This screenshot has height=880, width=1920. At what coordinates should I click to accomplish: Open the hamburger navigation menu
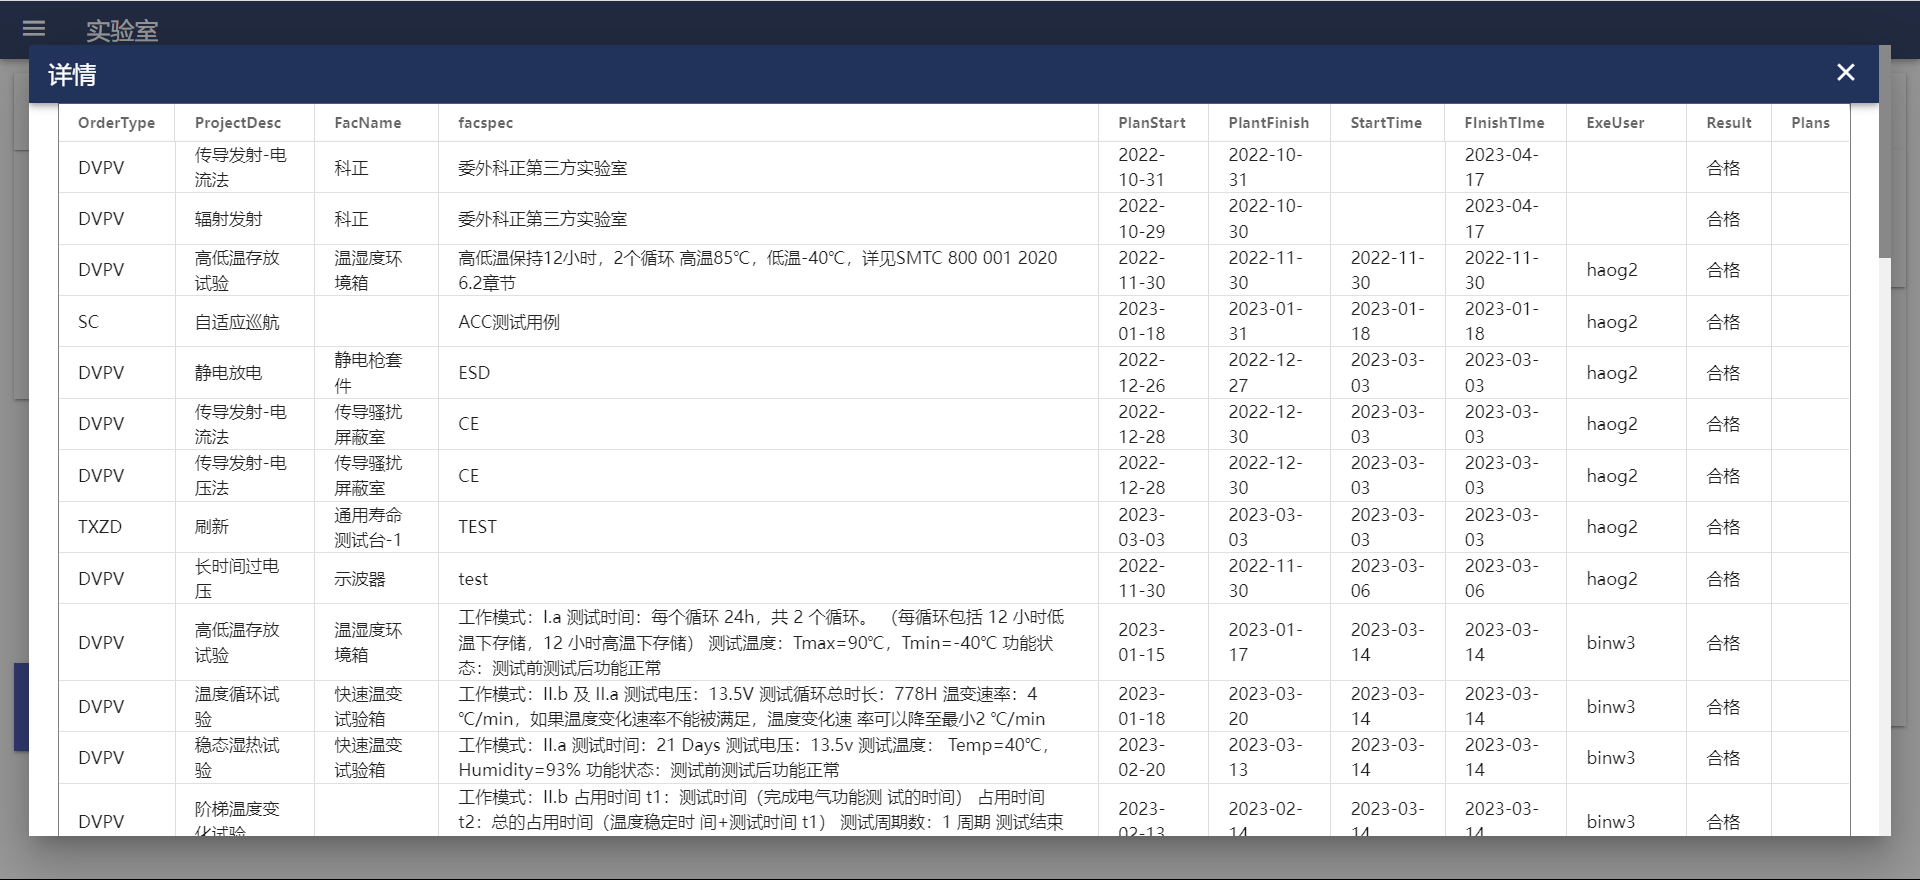34,29
